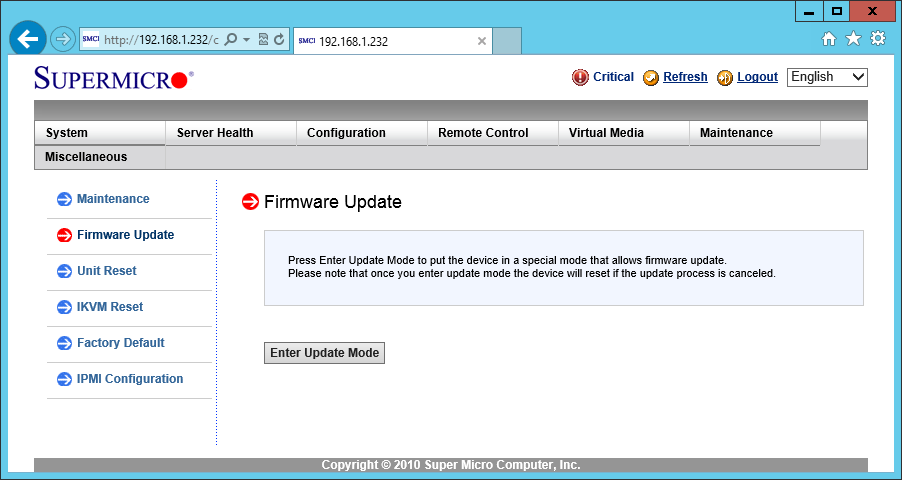The height and width of the screenshot is (480, 902).
Task: Go to browser home page icon
Action: pyautogui.click(x=829, y=39)
